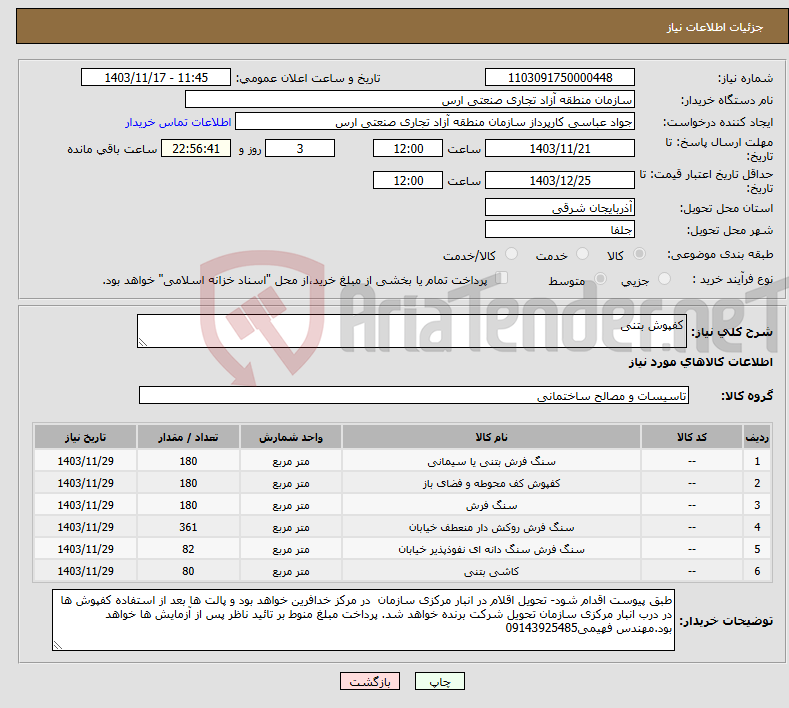Select row کفپوش کف محوطه و فضای باز
This screenshot has height=708, width=789.
tap(403, 483)
